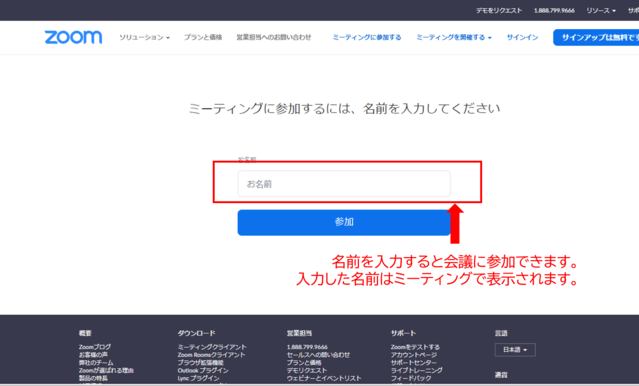The image size is (639, 386).
Task: Open the お客様の声 footer link
Action: 93,355
